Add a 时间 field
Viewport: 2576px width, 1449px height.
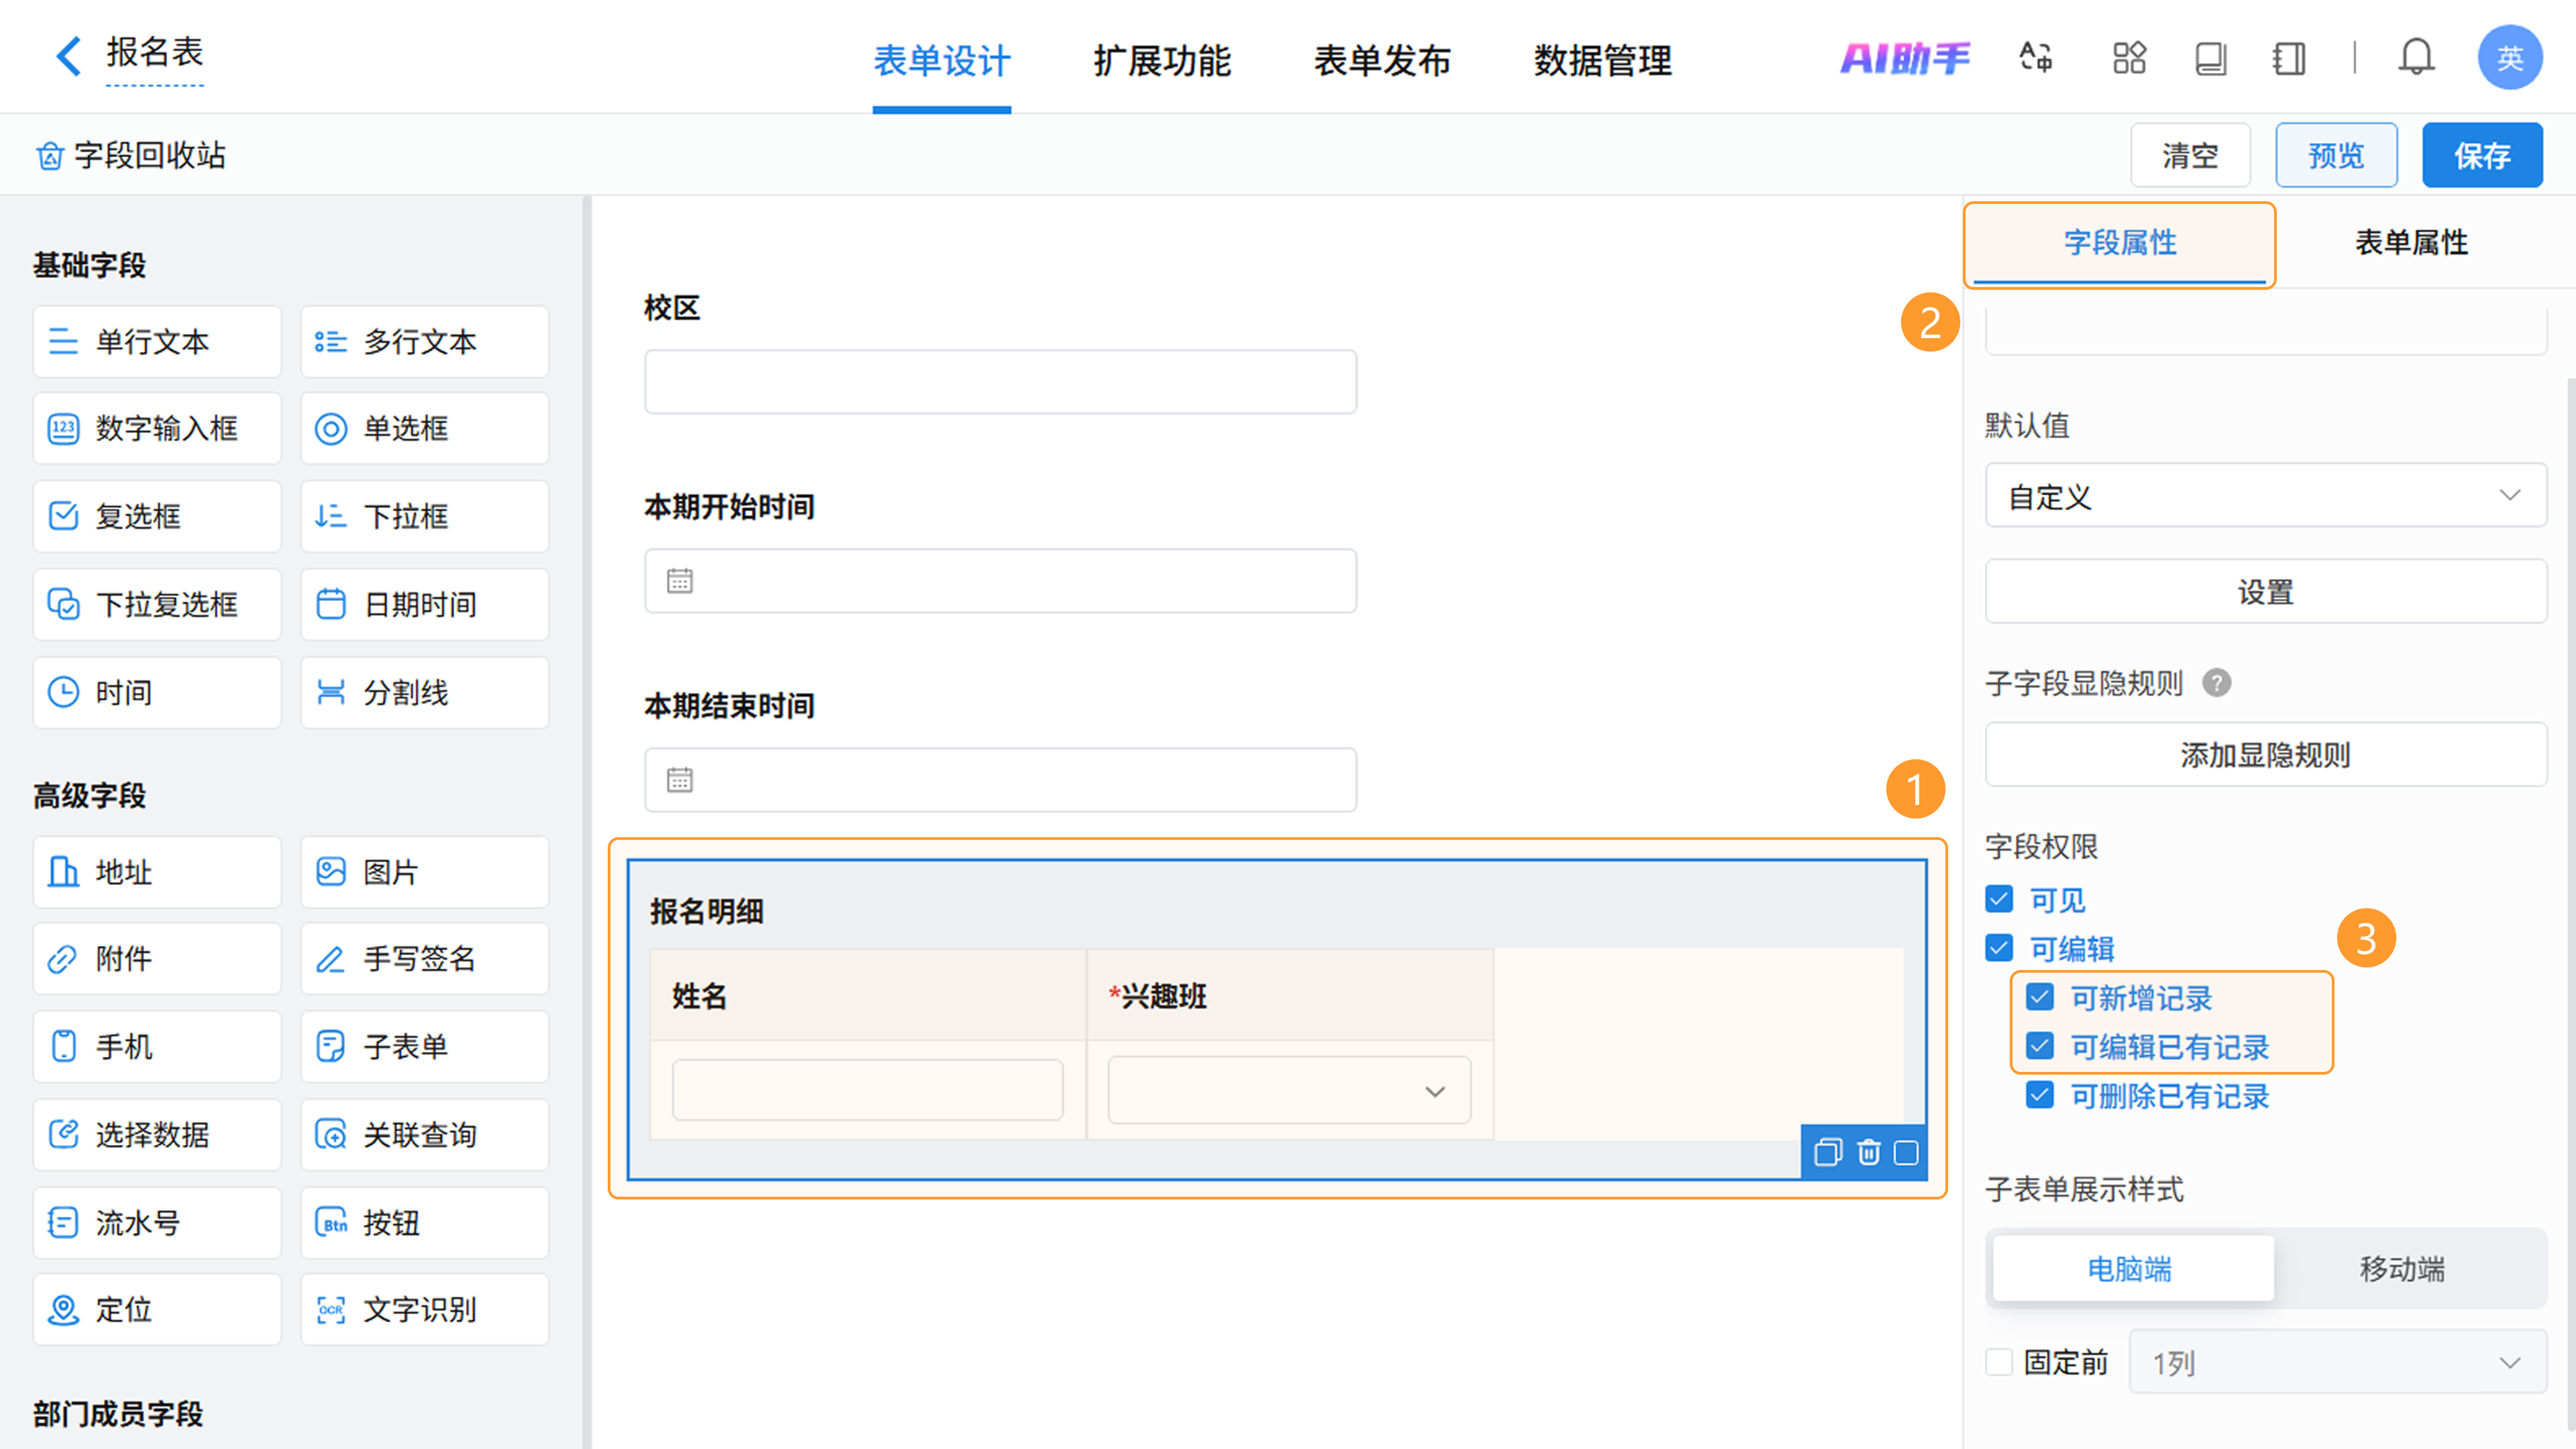click(x=157, y=693)
